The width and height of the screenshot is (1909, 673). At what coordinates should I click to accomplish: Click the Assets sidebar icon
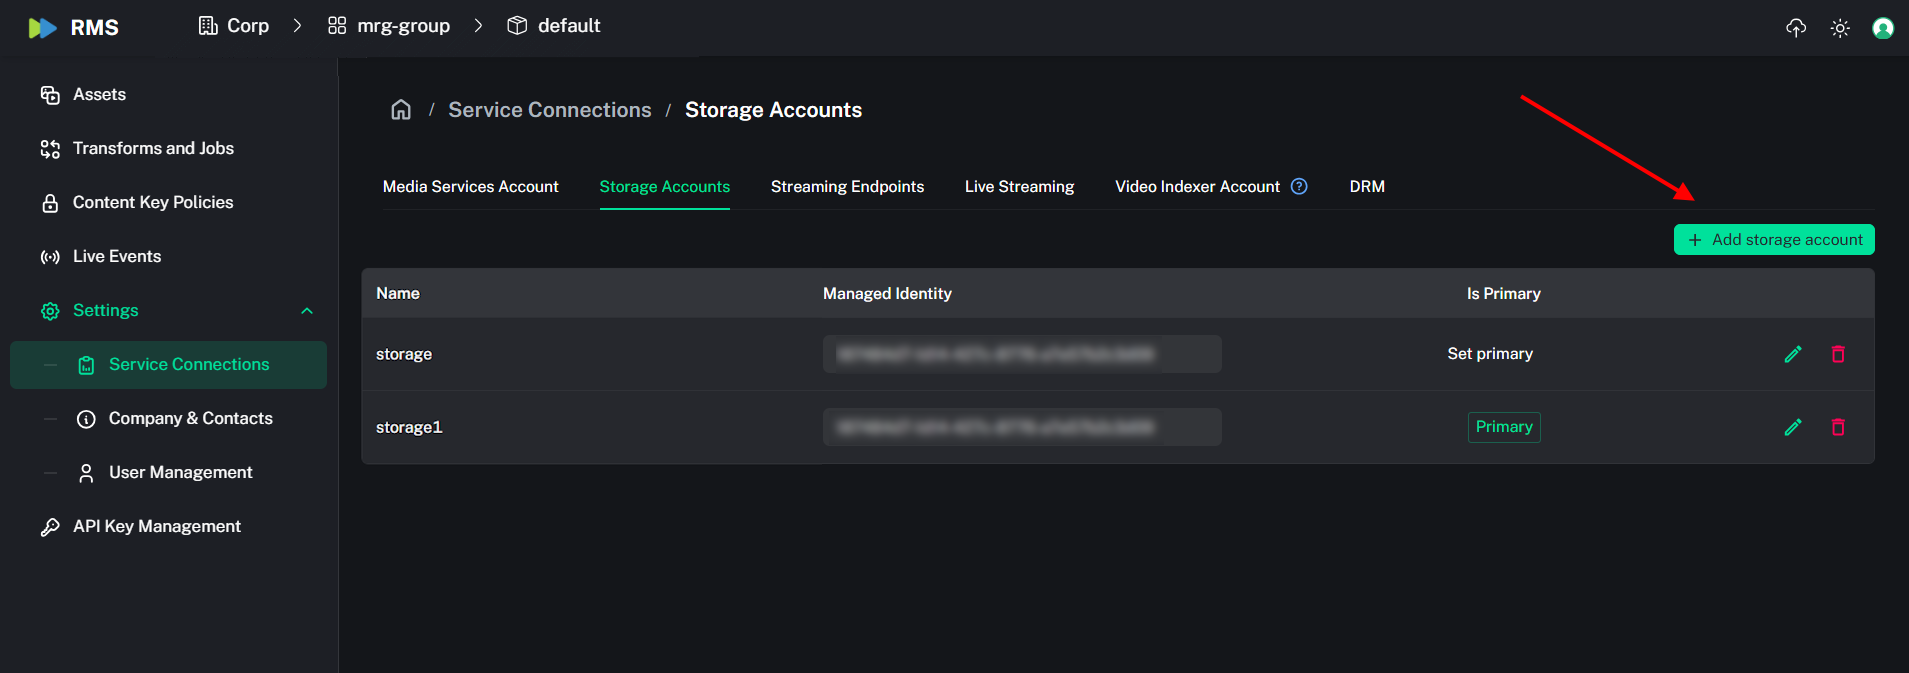pyautogui.click(x=50, y=95)
